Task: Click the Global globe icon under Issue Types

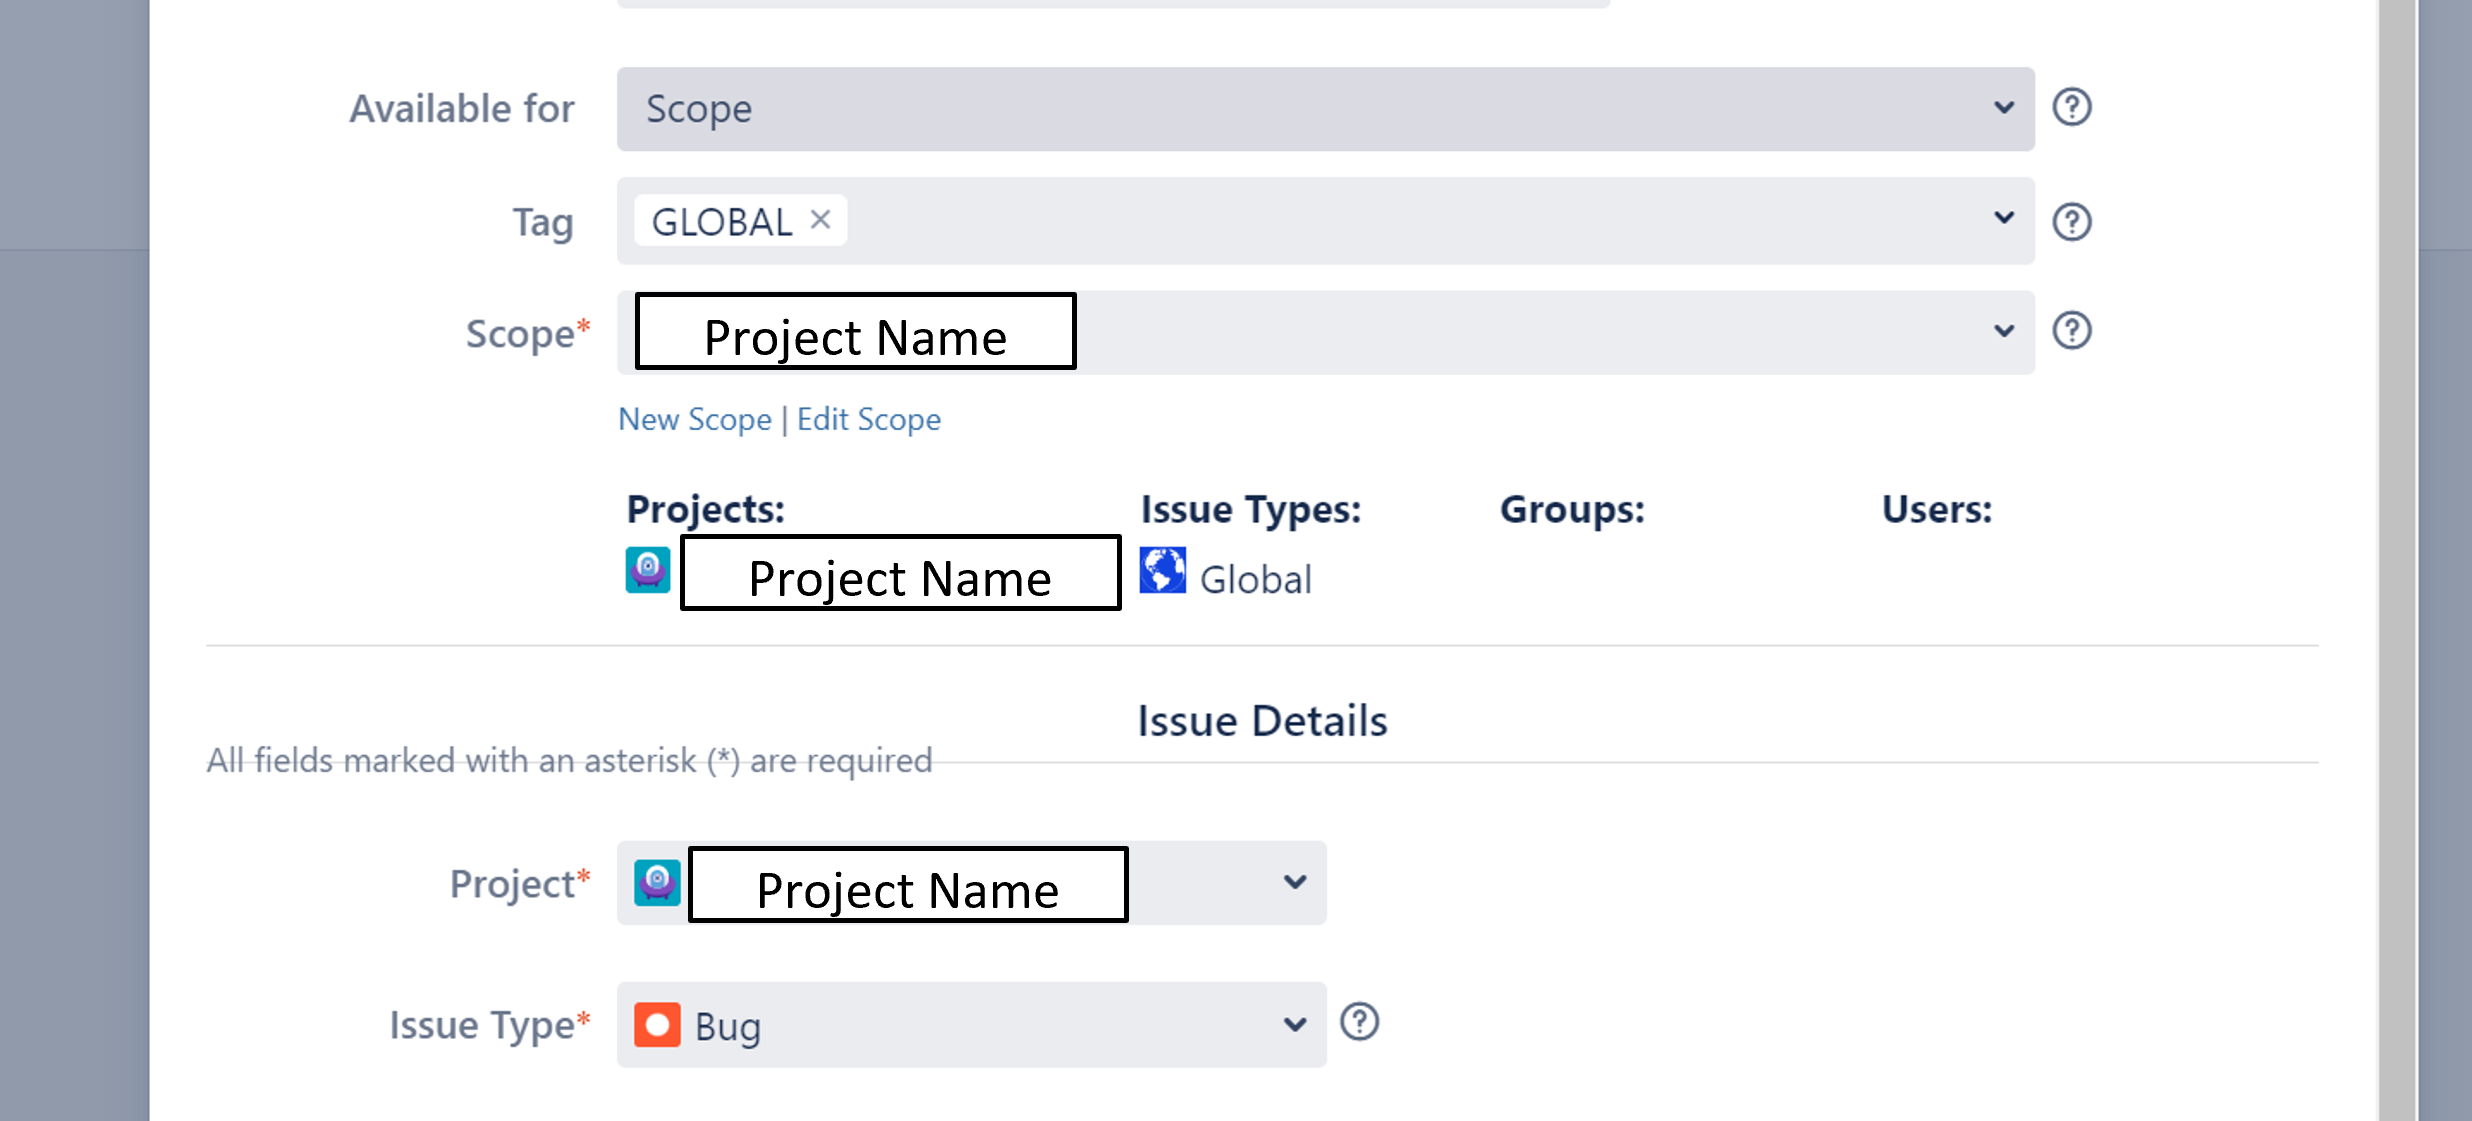Action: [1163, 570]
